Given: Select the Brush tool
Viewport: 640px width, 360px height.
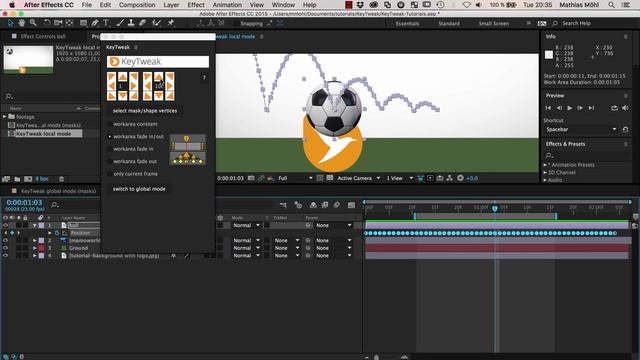Looking at the screenshot, I should point(120,23).
